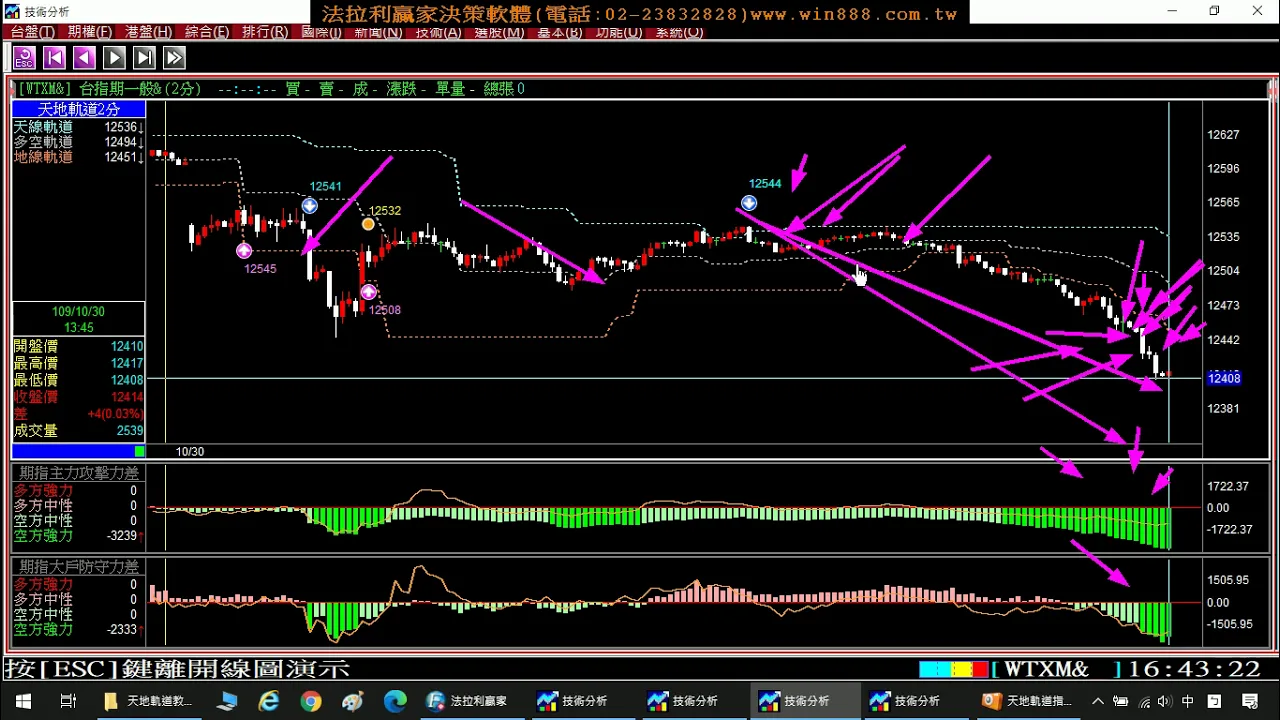The width and height of the screenshot is (1280, 720).
Task: Click the 12627 price axis label
Action: pyautogui.click(x=1223, y=135)
